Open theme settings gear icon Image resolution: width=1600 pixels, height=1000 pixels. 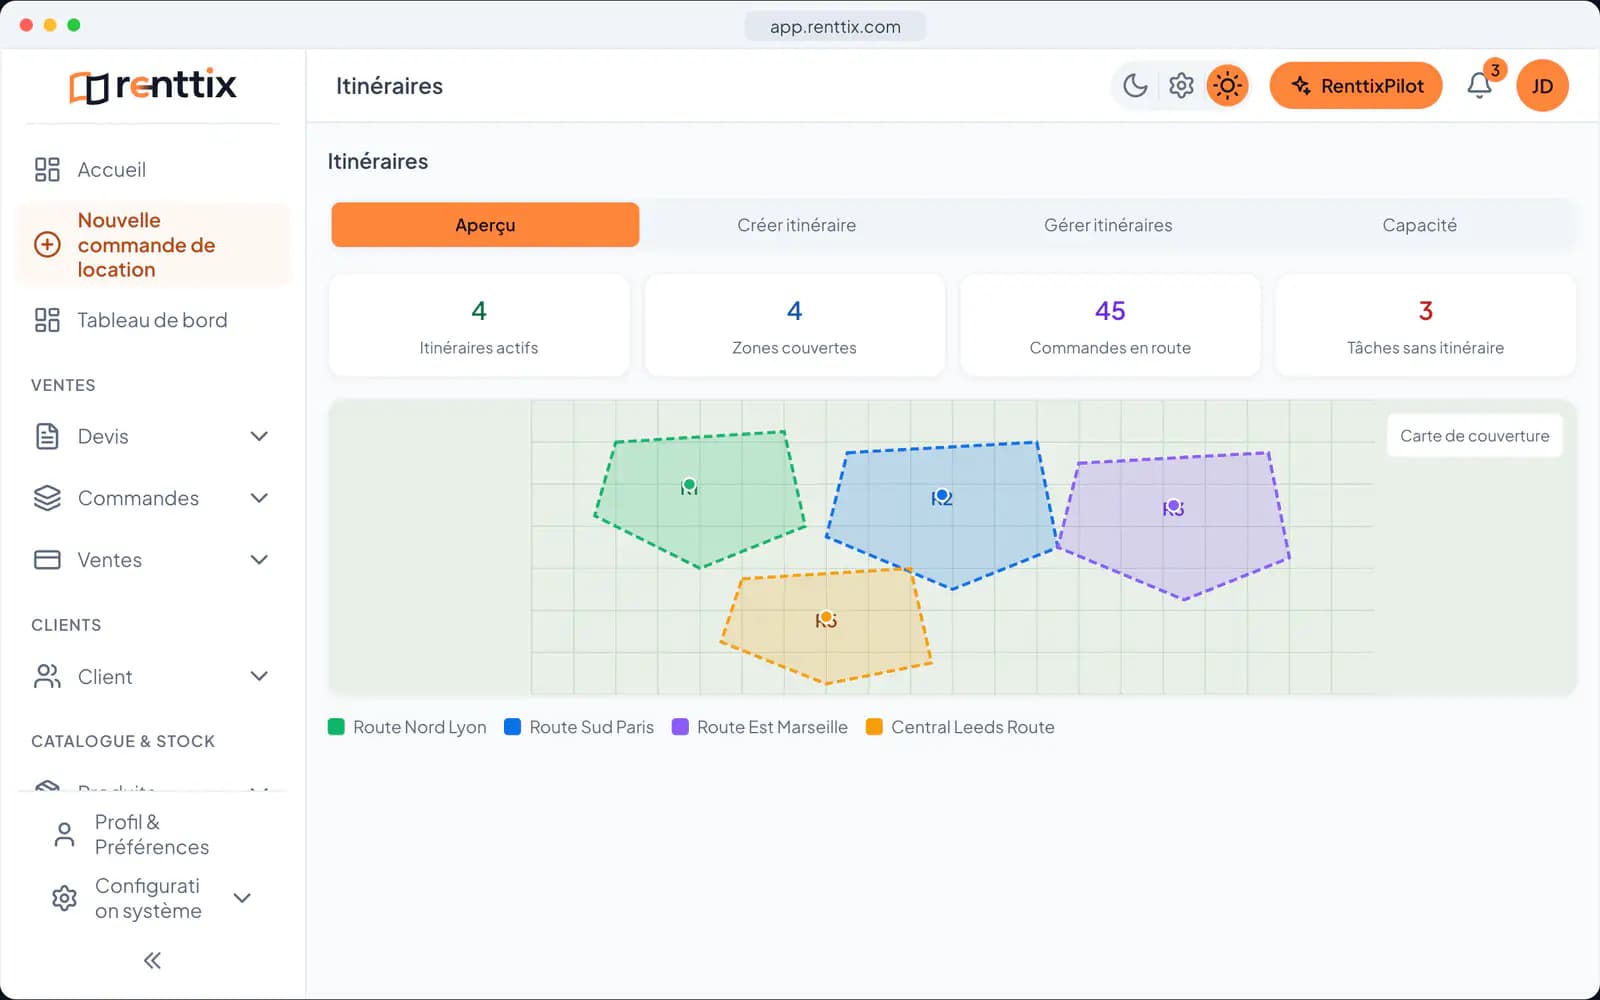(x=1181, y=86)
